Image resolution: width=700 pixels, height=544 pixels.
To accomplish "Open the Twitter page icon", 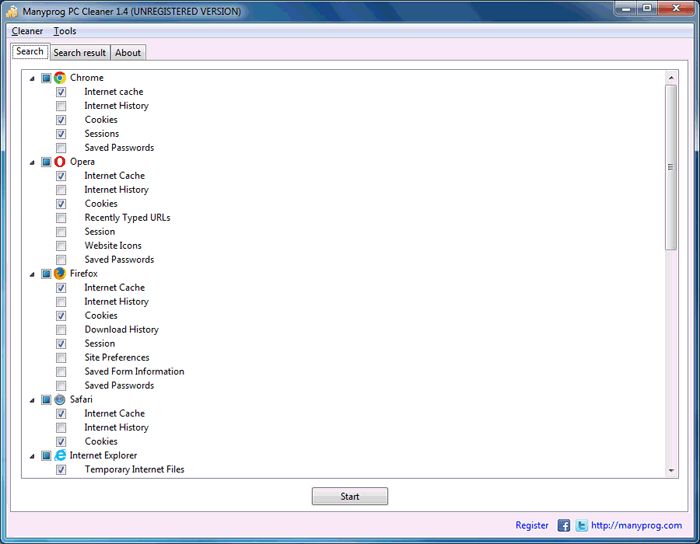I will click(581, 525).
